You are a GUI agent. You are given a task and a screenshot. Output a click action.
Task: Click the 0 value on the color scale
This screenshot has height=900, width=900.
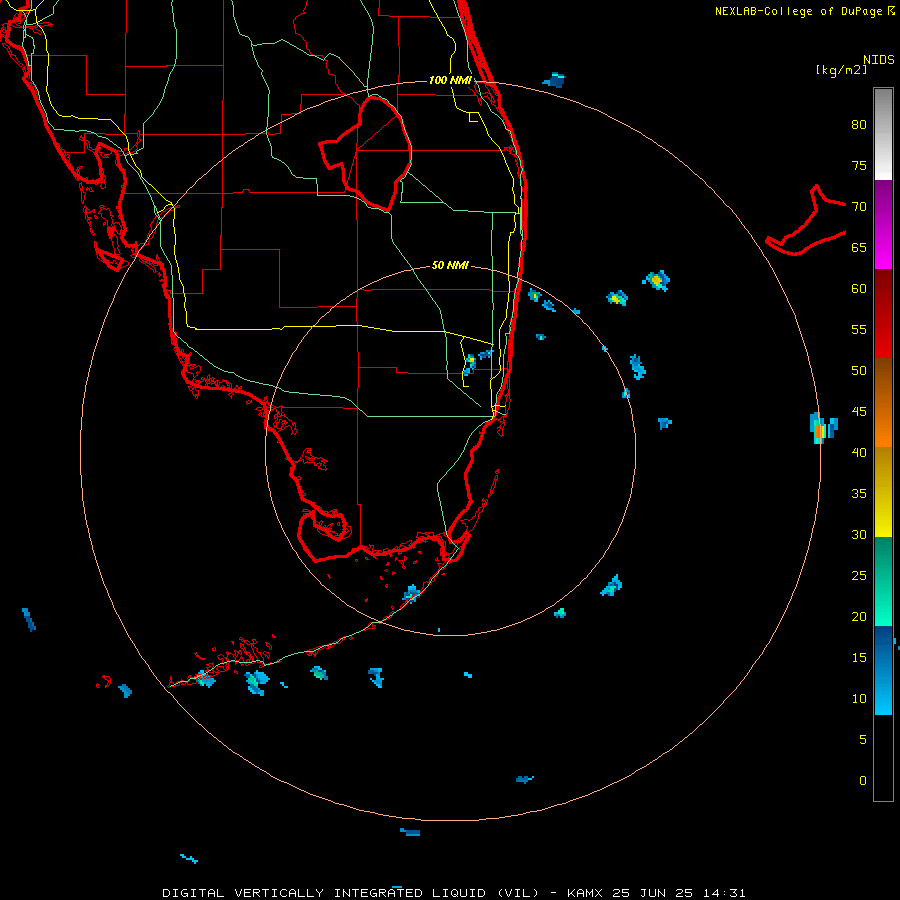[863, 781]
